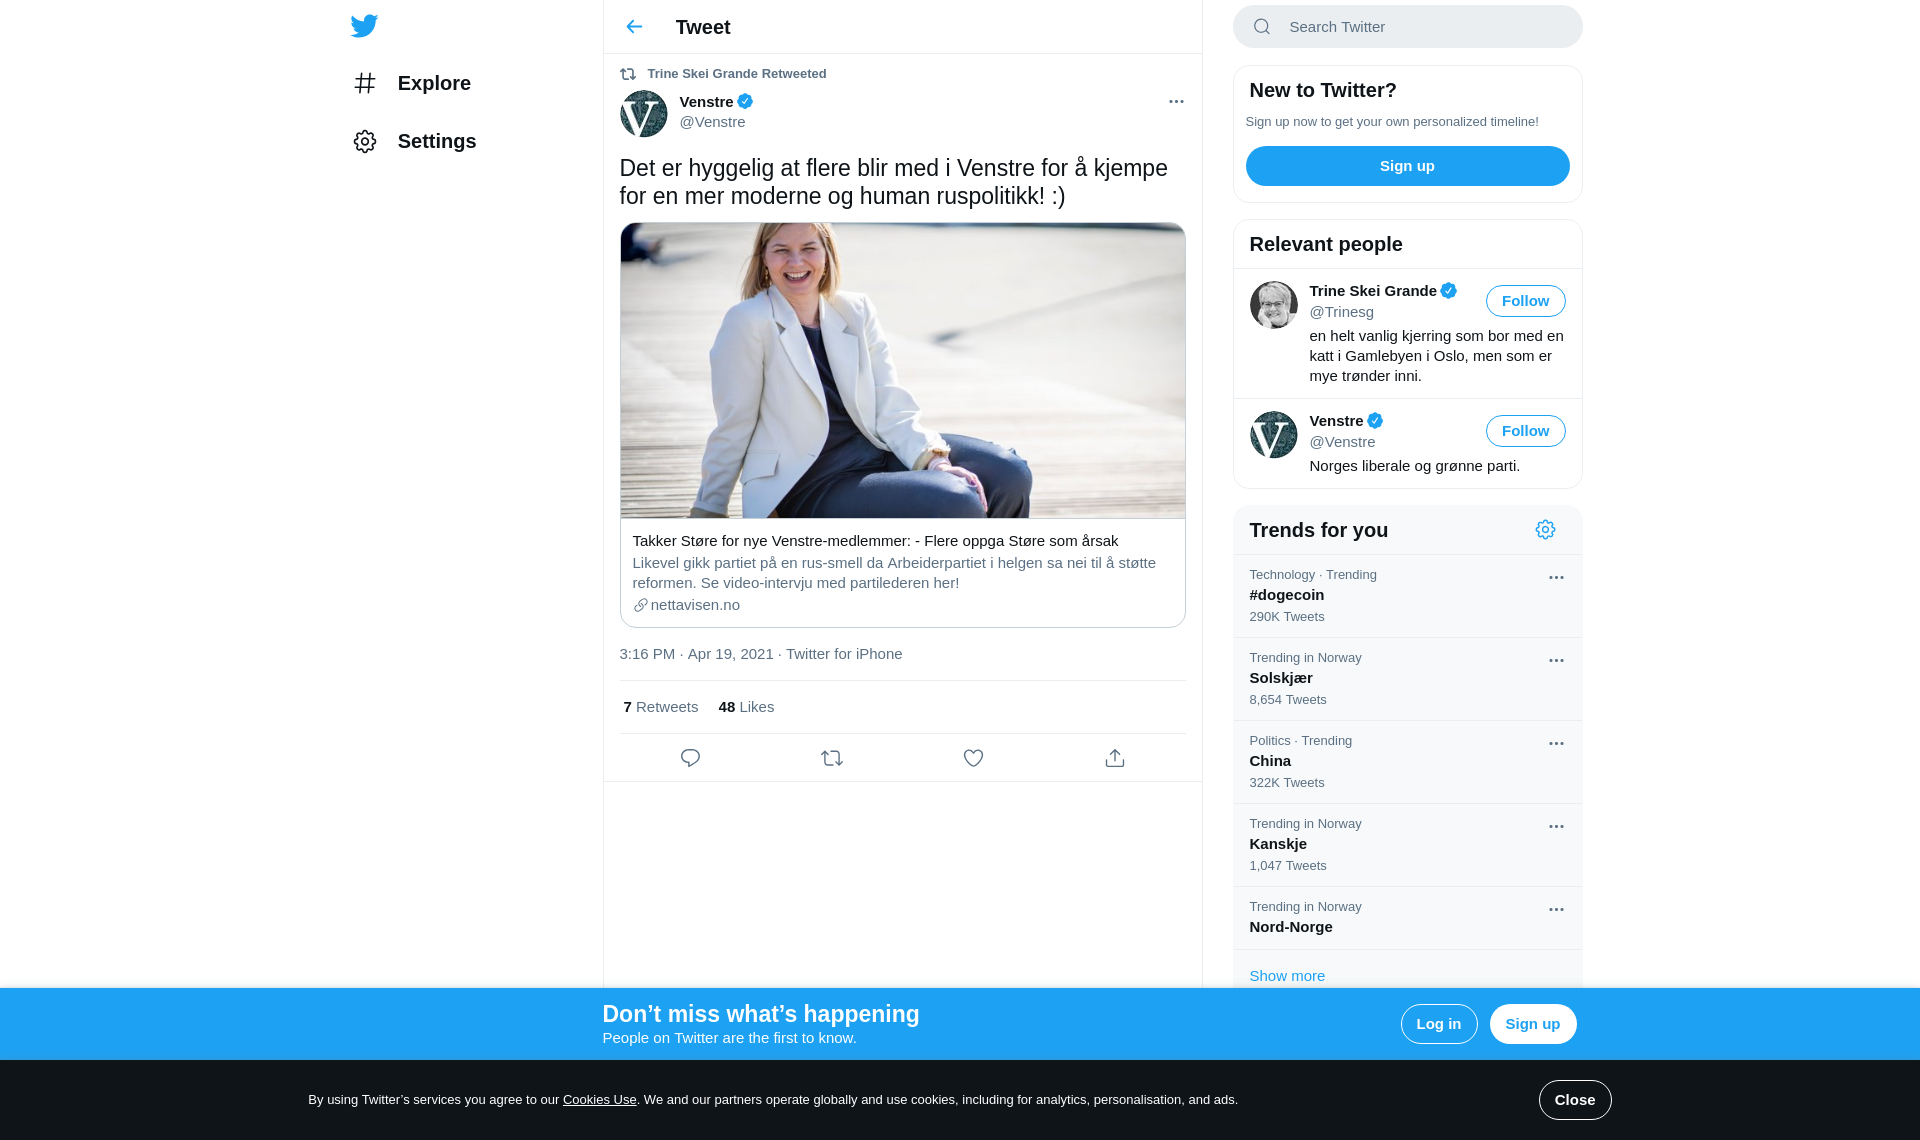Like the tweet with heart icon
Viewport: 1920px width, 1140px height.
[x=973, y=758]
